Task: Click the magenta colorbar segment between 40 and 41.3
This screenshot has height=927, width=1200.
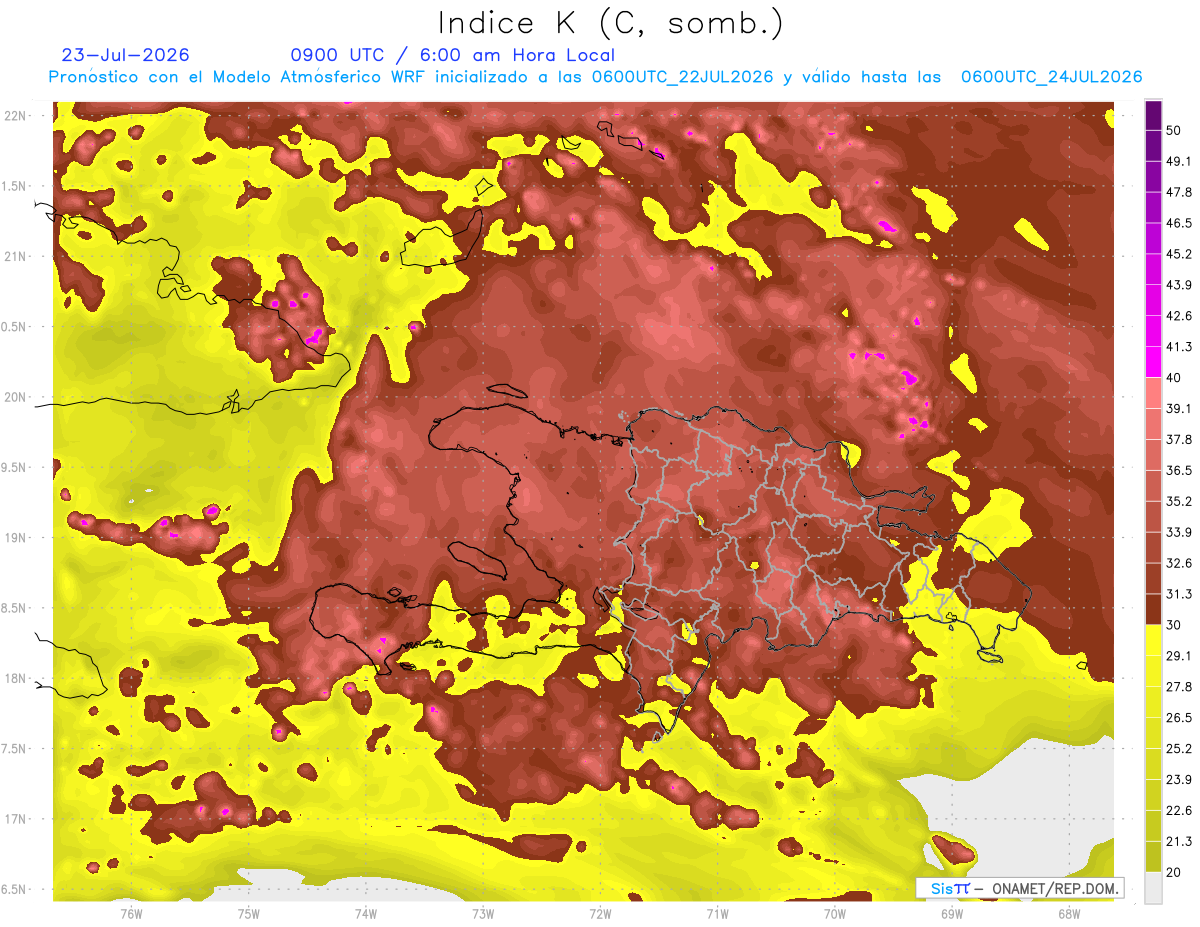Action: click(x=1153, y=362)
